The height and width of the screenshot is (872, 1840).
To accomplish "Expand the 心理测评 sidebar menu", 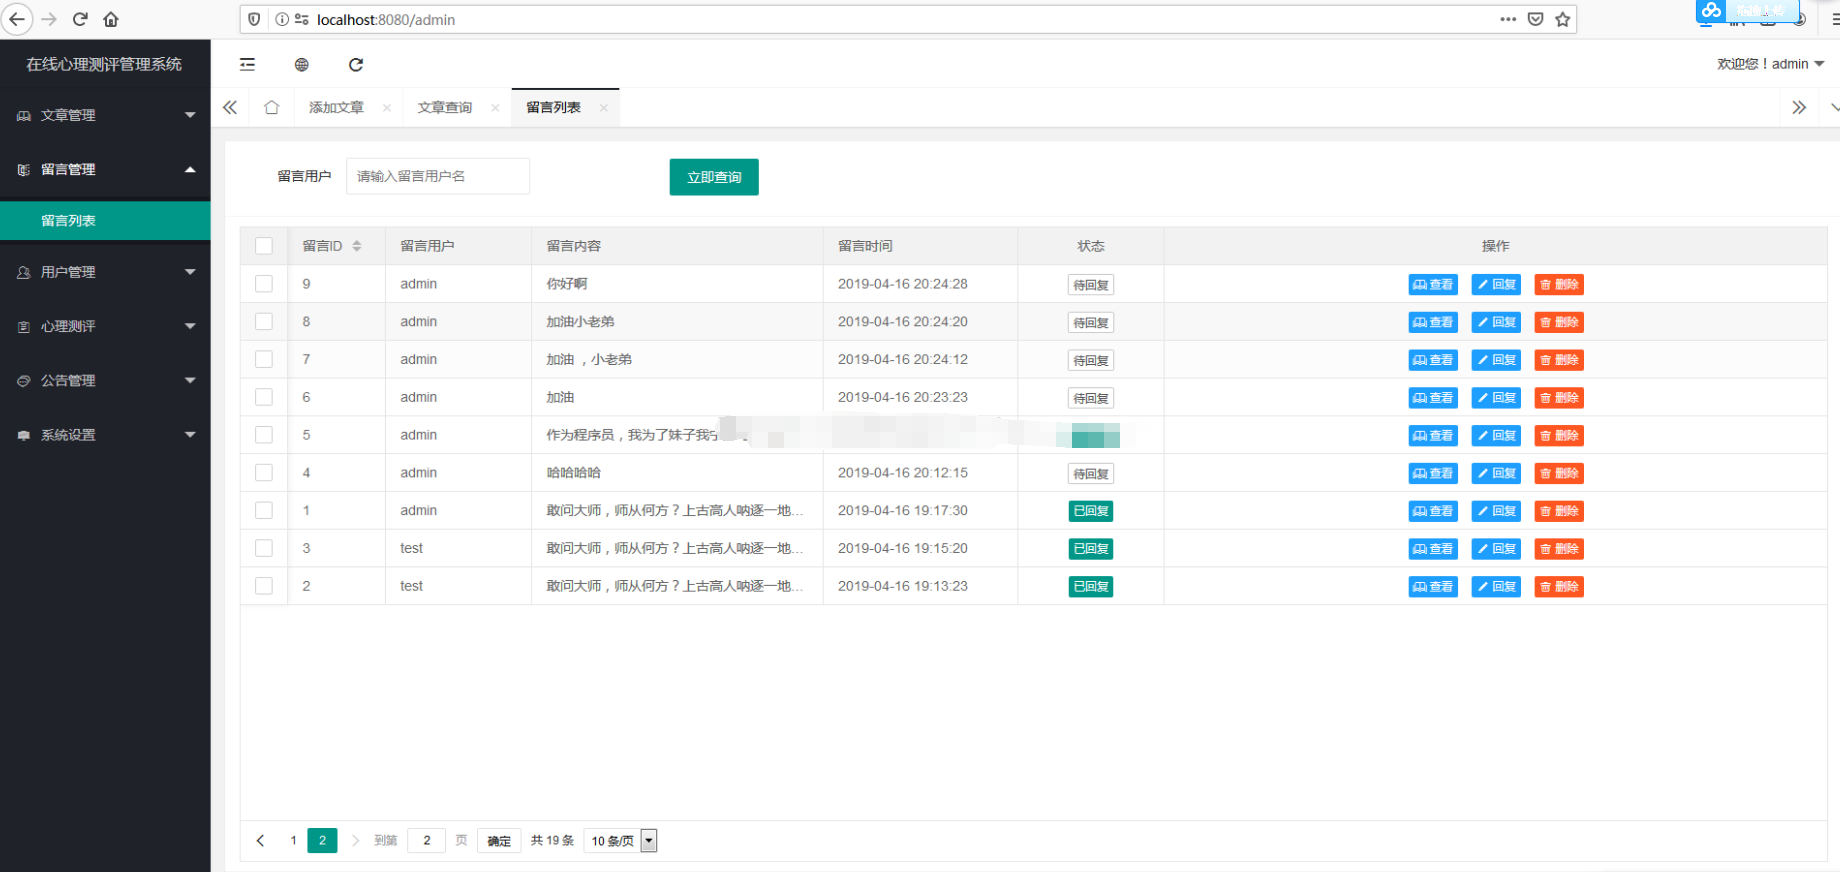I will coord(105,326).
